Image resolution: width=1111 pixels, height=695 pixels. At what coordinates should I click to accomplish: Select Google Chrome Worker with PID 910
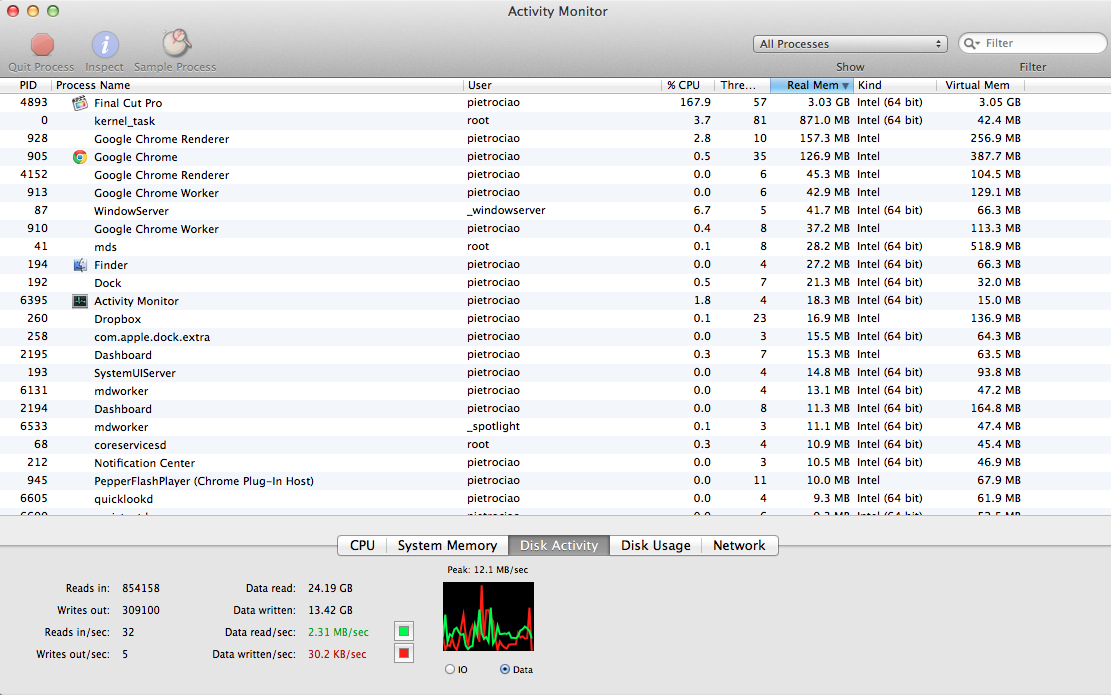click(x=556, y=229)
